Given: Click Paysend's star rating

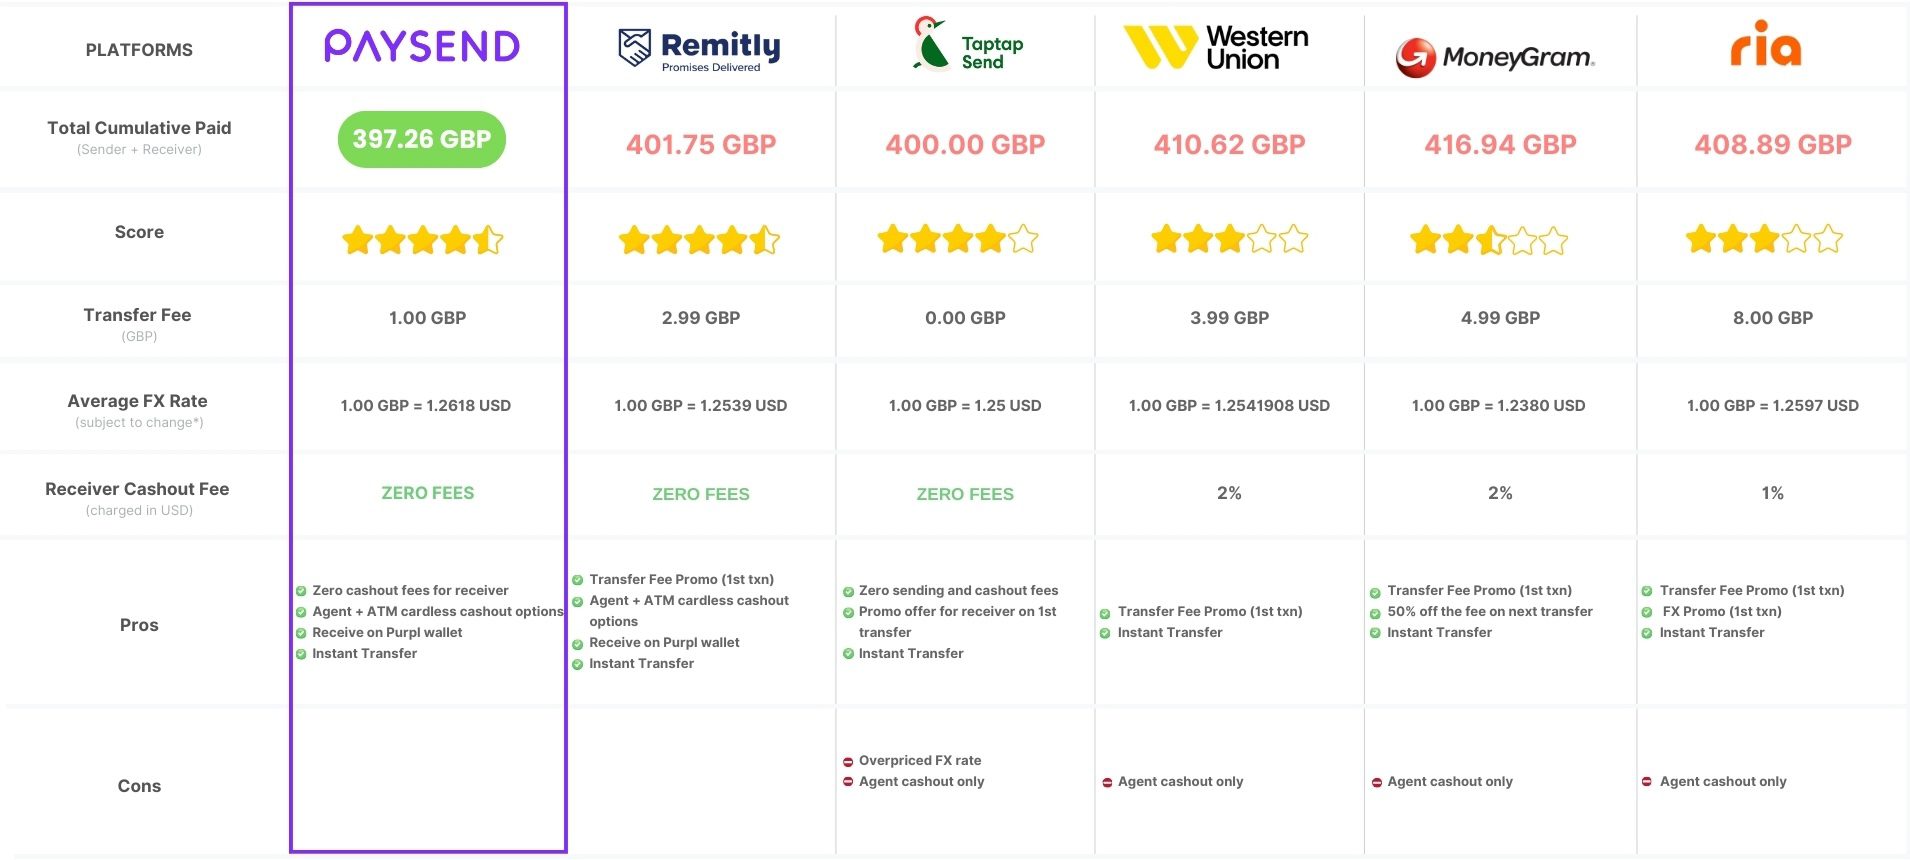Looking at the screenshot, I should (423, 240).
